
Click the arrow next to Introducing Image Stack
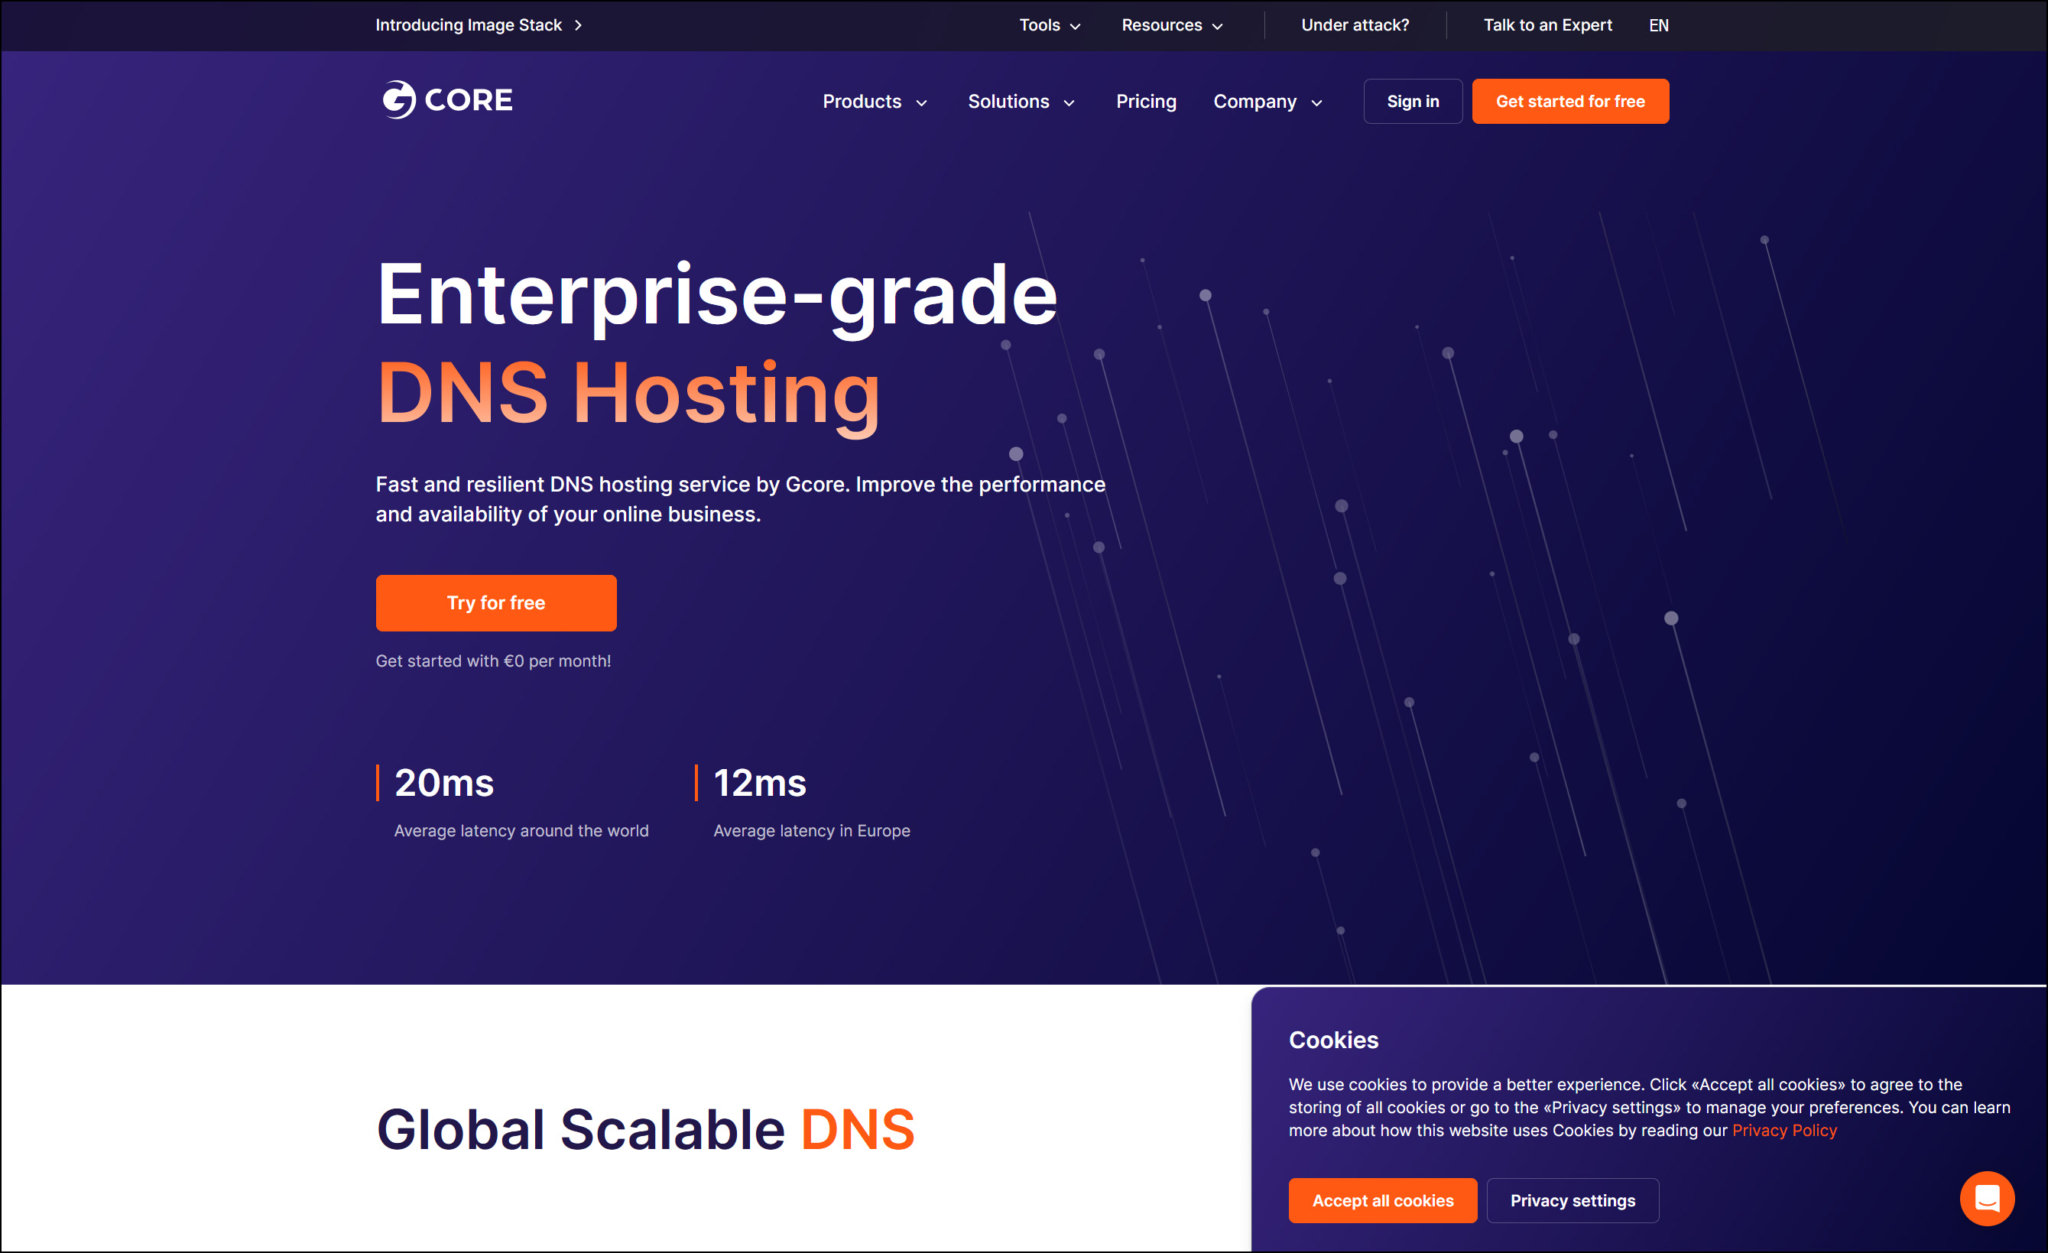click(578, 25)
